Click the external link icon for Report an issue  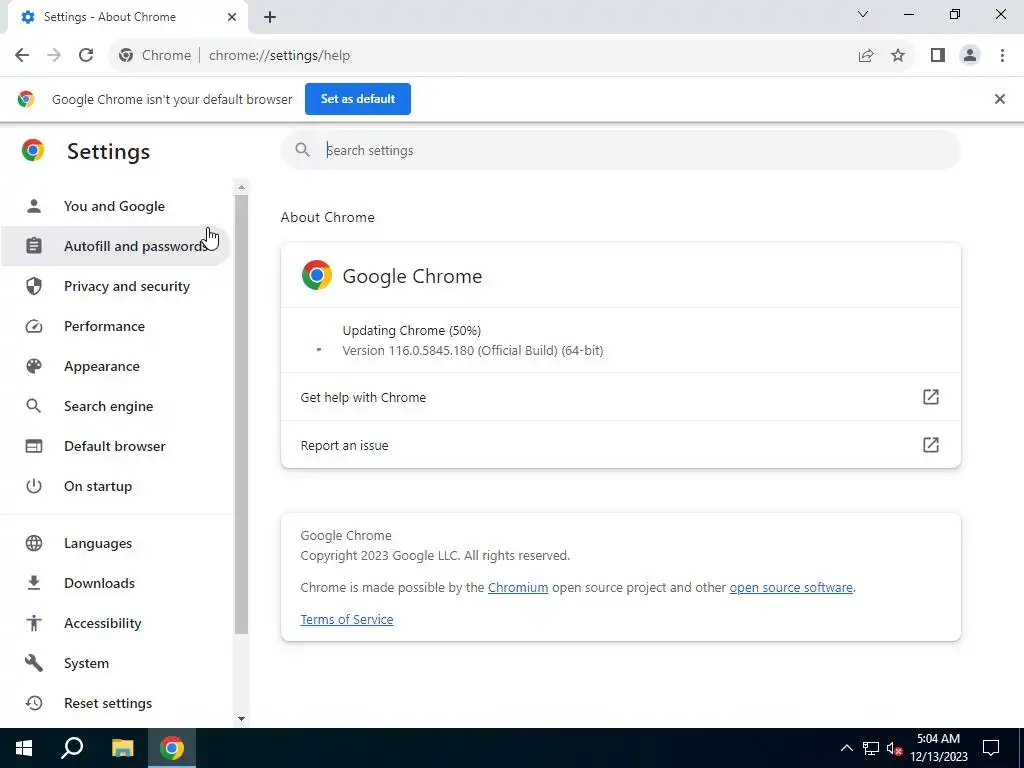click(931, 445)
